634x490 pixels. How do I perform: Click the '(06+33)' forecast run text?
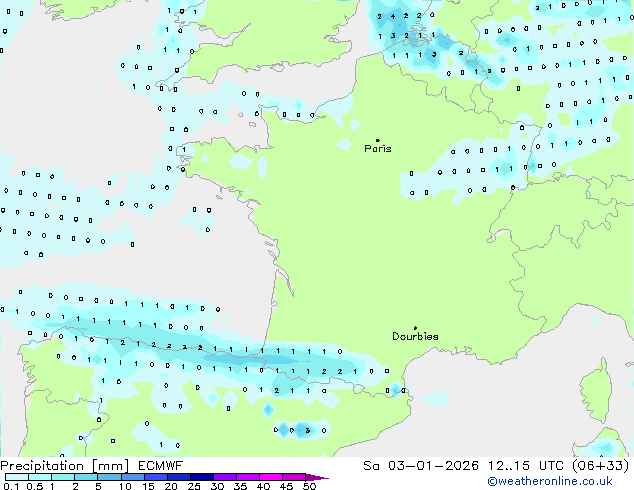point(601,466)
